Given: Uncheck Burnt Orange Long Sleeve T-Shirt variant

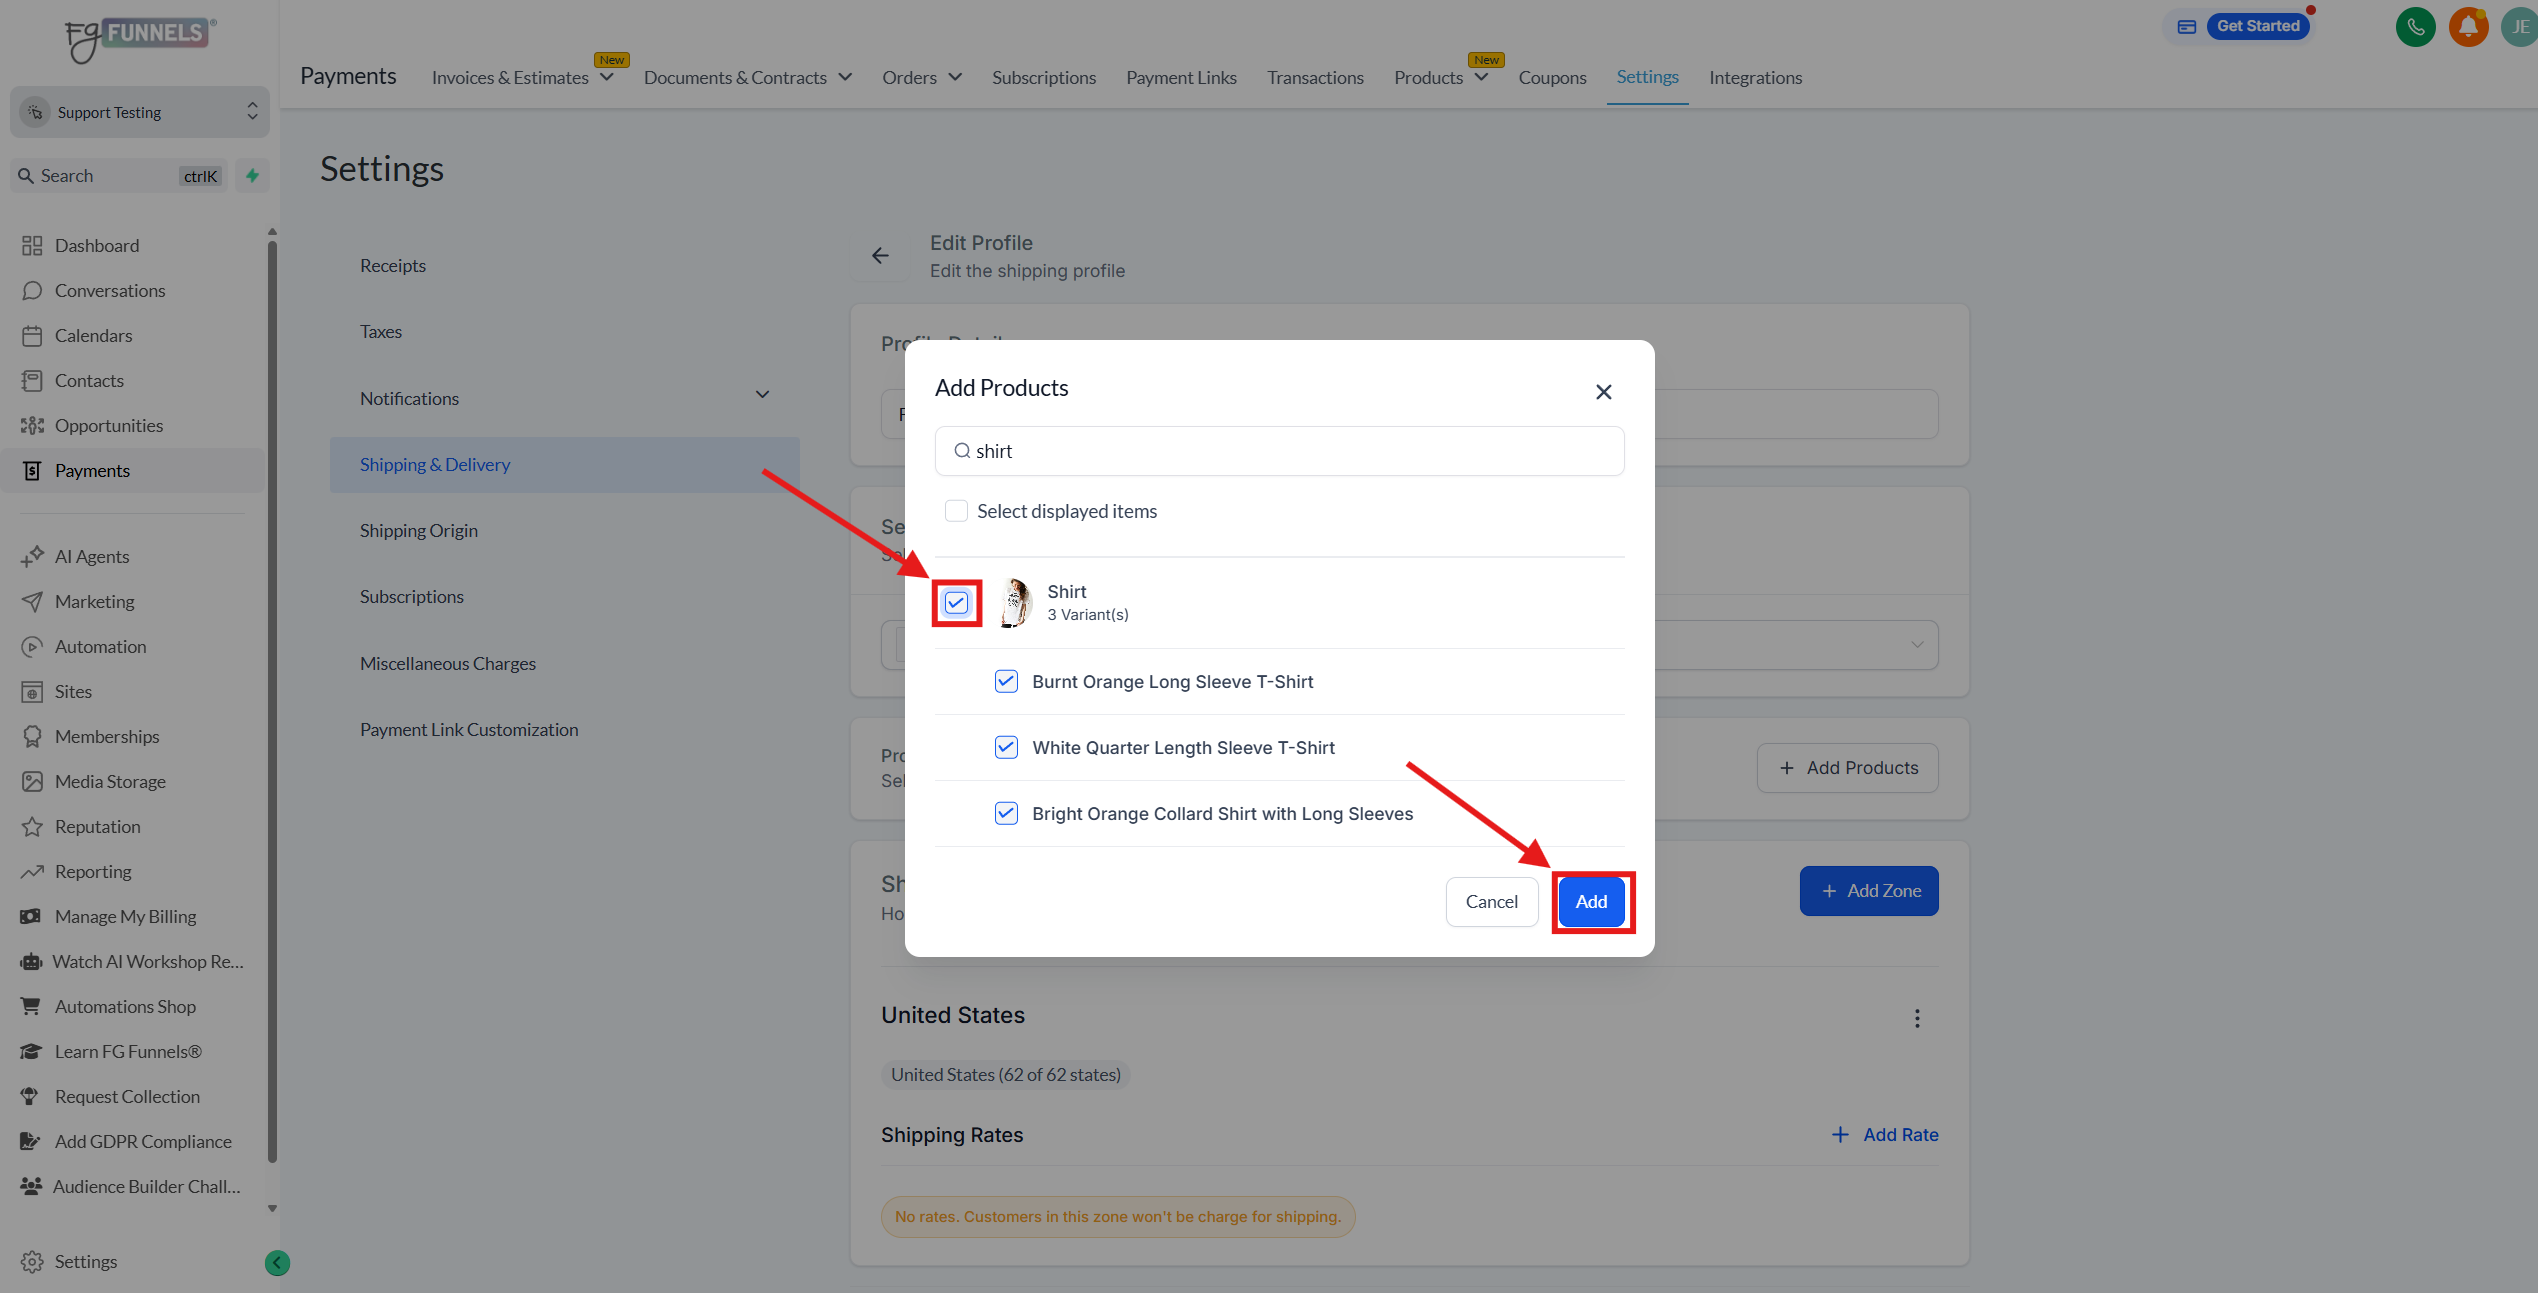Looking at the screenshot, I should [1006, 682].
